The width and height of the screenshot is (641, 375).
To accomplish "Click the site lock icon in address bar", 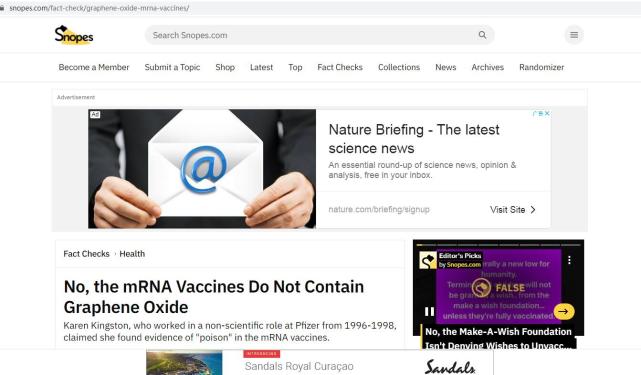I will 2,8.
